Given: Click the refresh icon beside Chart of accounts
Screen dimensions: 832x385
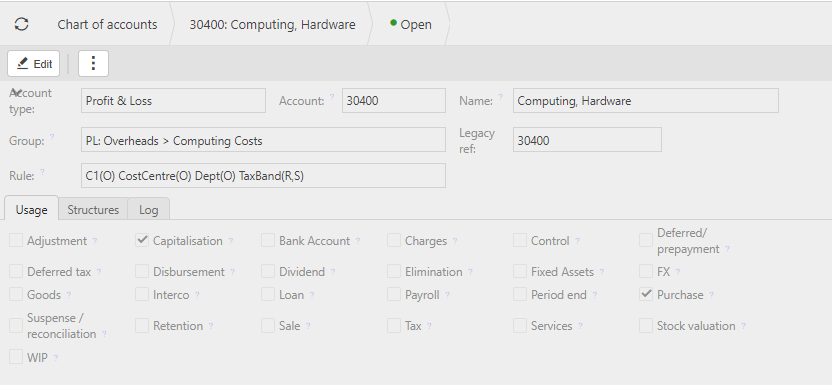Looking at the screenshot, I should tap(21, 24).
